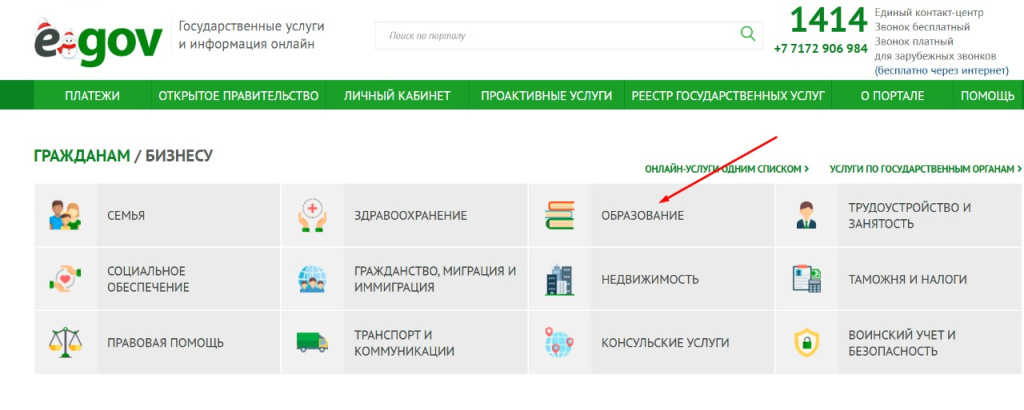Open the Недвижимость category

point(651,279)
